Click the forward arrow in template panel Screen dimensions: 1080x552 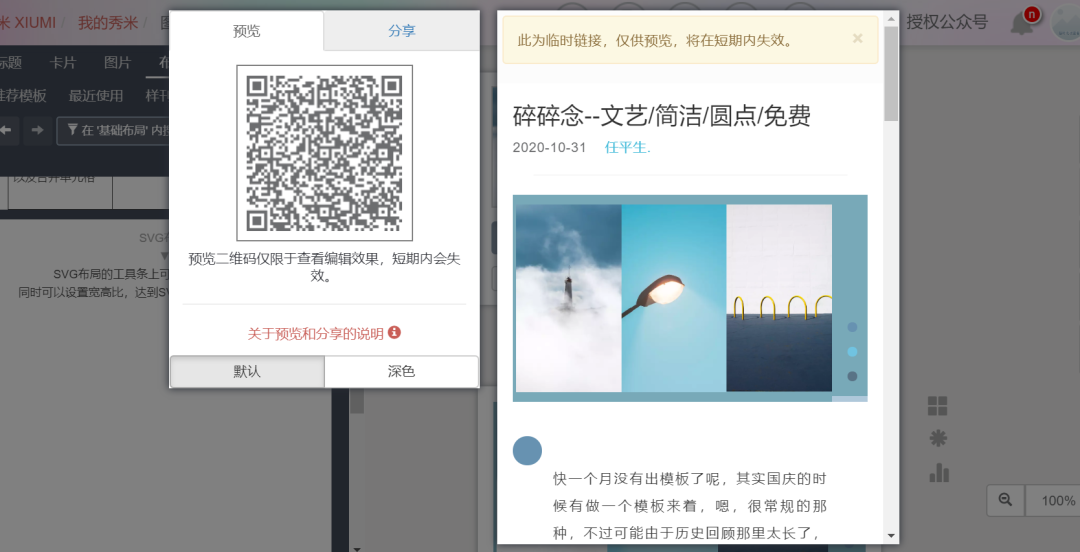coord(38,130)
